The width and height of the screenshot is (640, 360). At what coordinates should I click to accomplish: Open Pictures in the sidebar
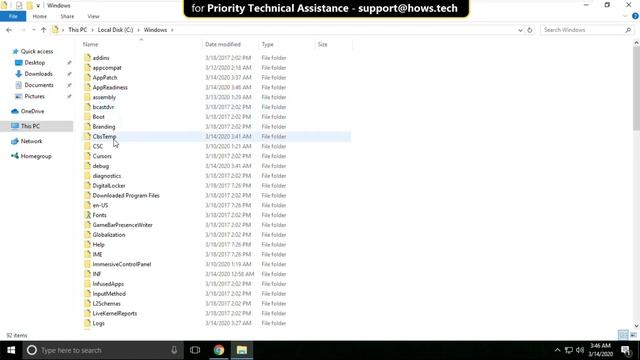34,96
